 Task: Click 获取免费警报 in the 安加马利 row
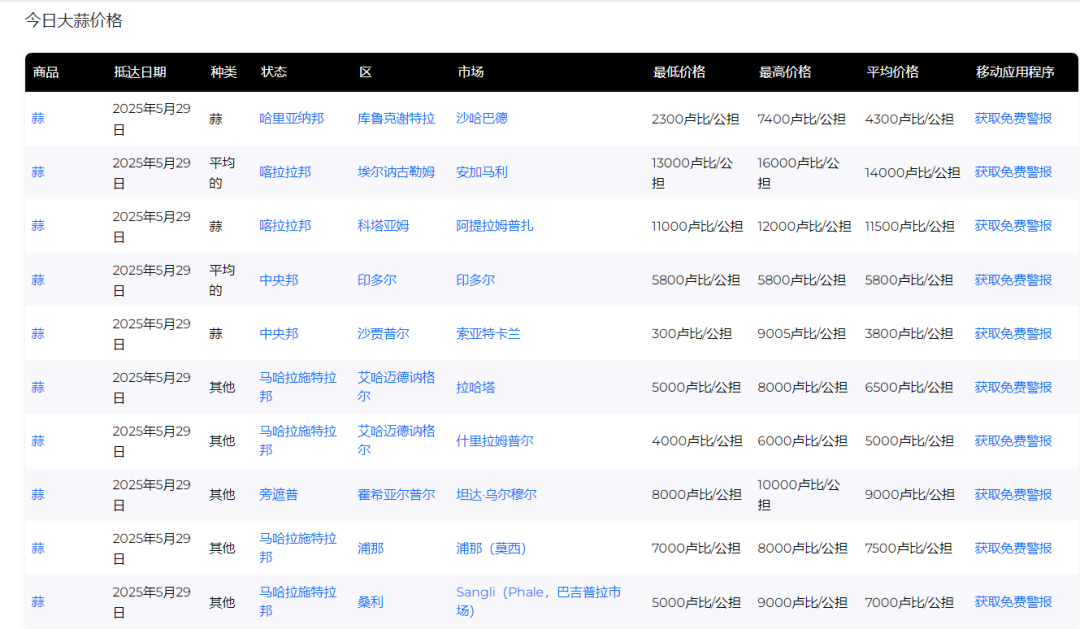[1013, 172]
